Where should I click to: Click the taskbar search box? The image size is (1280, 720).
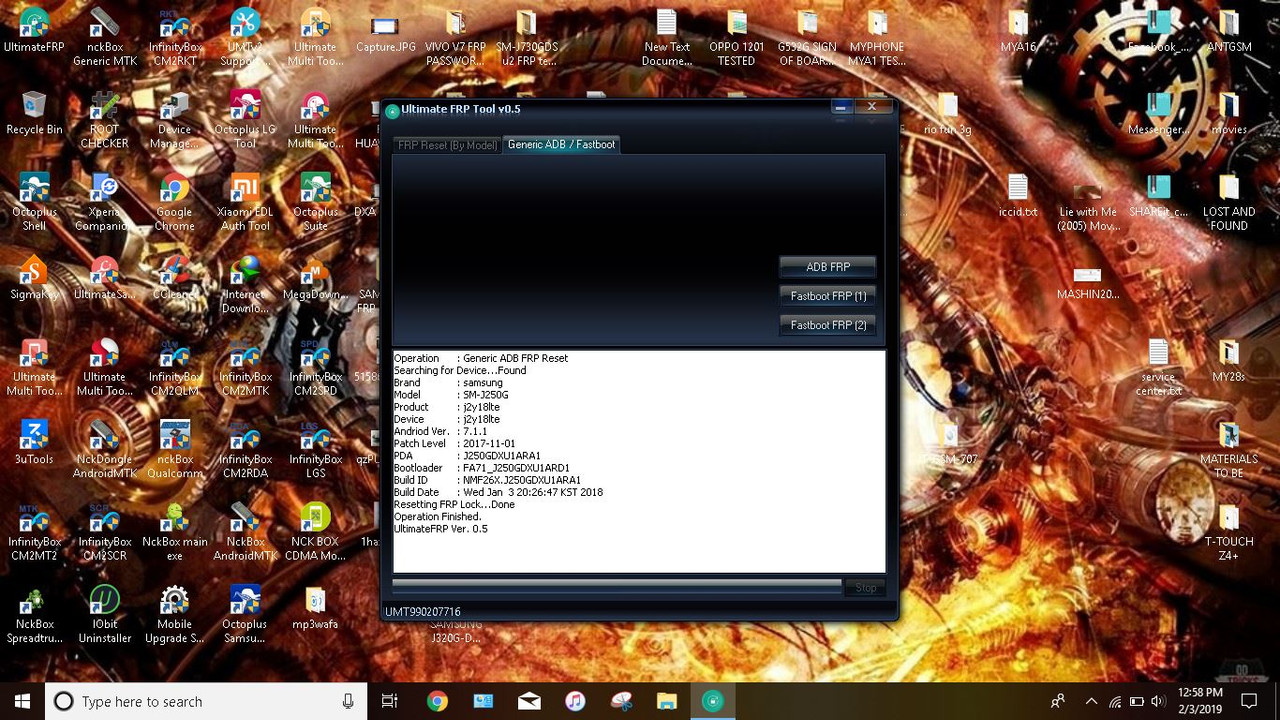pyautogui.click(x=205, y=701)
